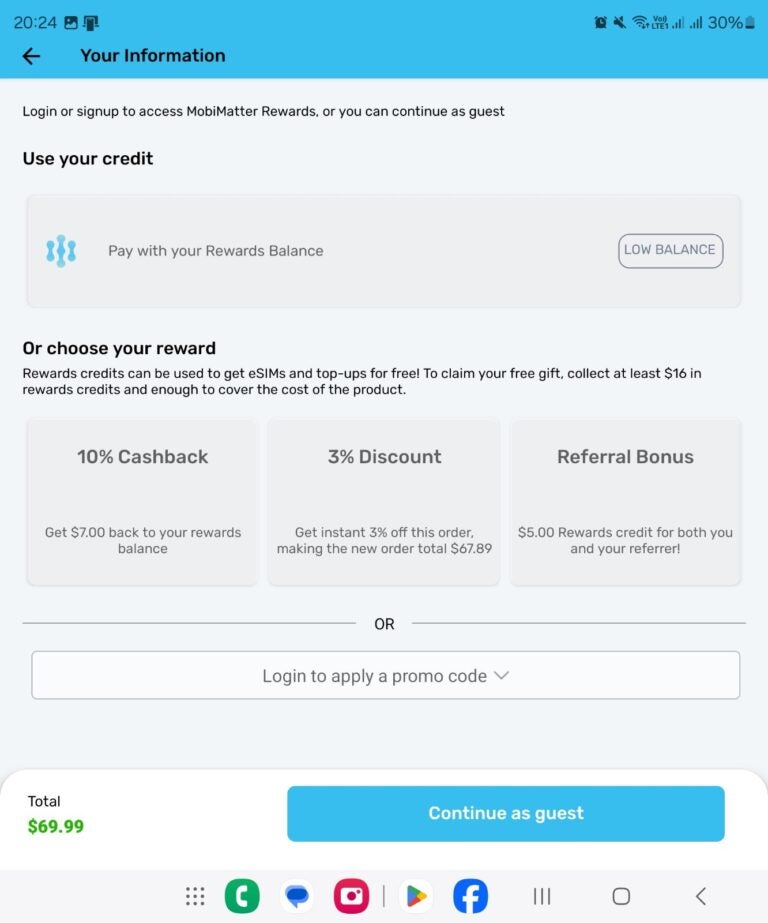The height and width of the screenshot is (923, 768).
Task: Open the app drawer grid icon
Action: (194, 896)
